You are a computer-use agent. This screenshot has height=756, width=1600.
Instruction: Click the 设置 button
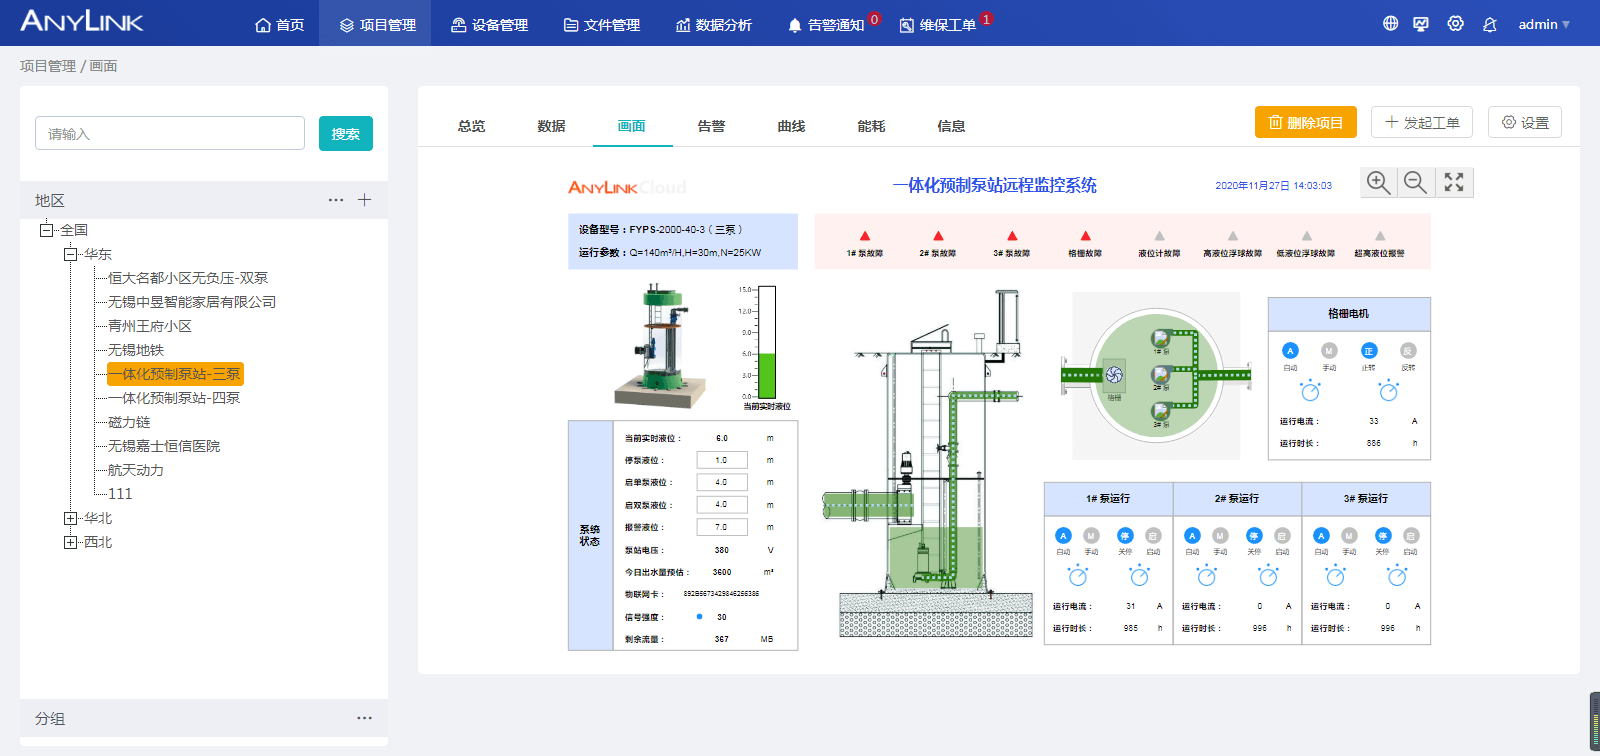click(x=1525, y=122)
